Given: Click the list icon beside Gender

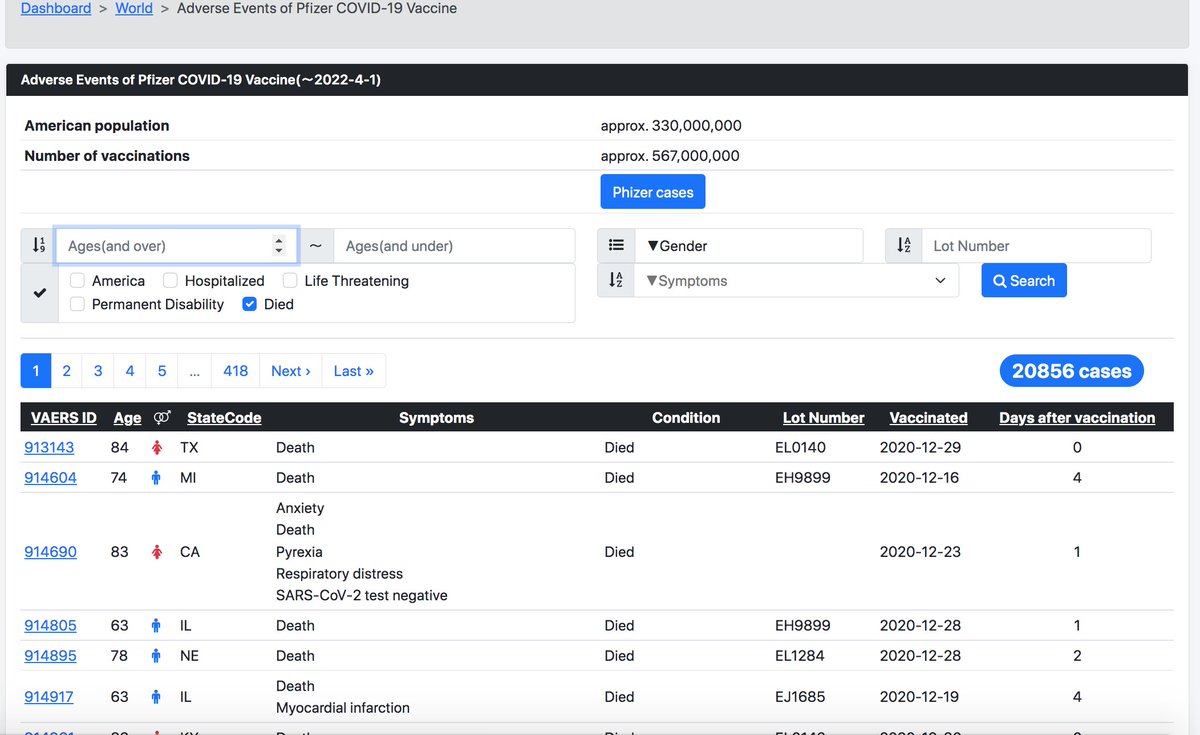Looking at the screenshot, I should (616, 245).
